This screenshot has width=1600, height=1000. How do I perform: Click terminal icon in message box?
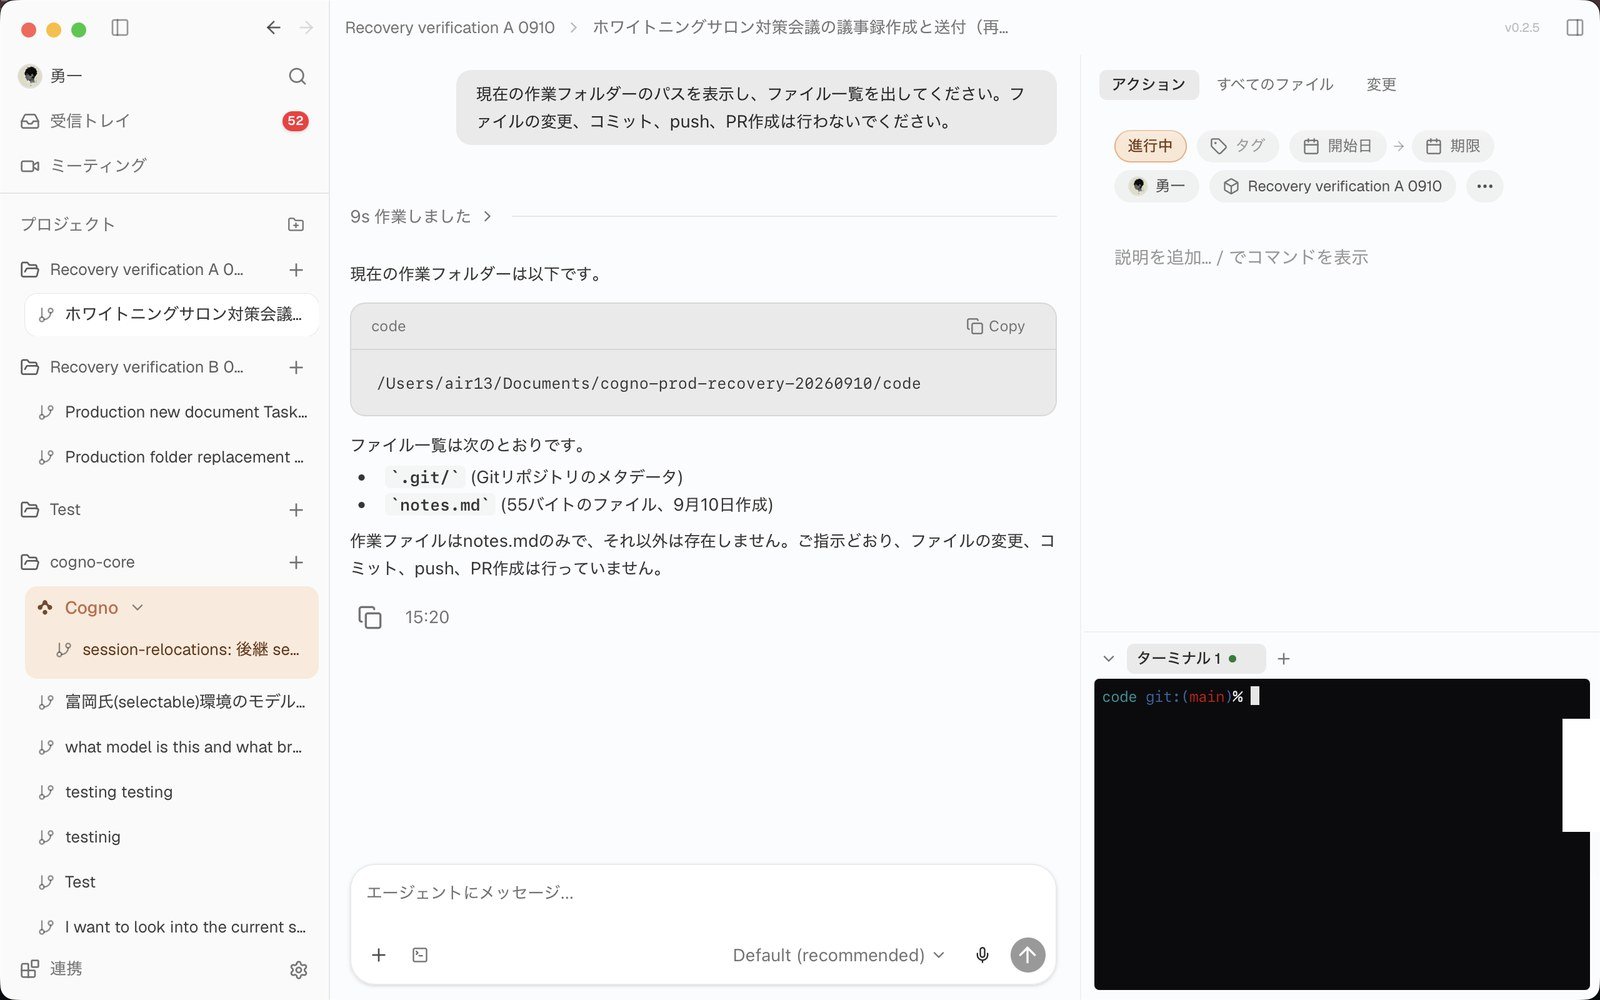(x=420, y=955)
